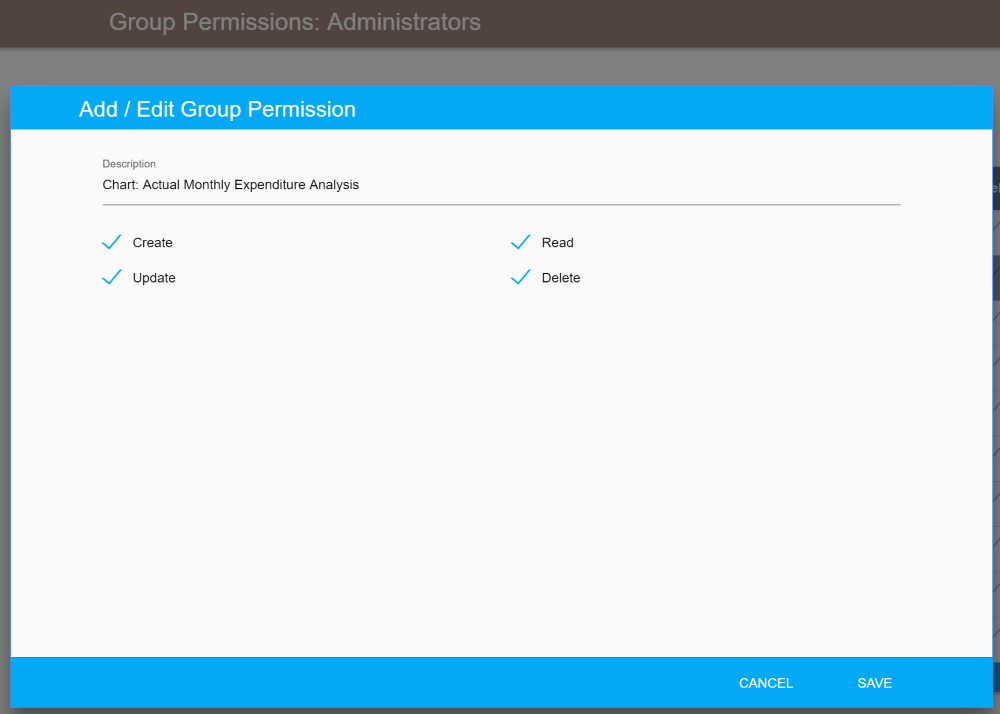Enable the Create permission checkbox
The image size is (1000, 714).
[111, 242]
